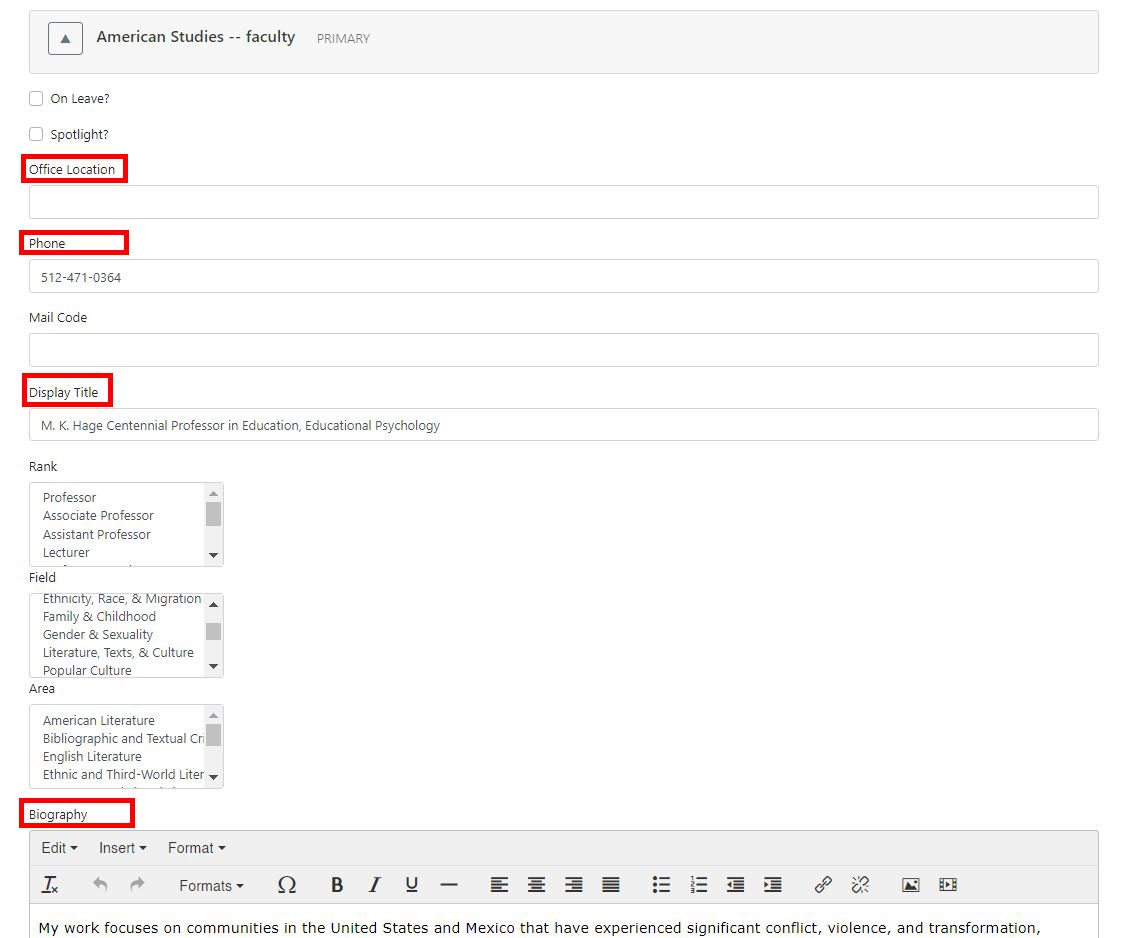Create a bulleted list
This screenshot has height=938, width=1130.
(x=661, y=885)
